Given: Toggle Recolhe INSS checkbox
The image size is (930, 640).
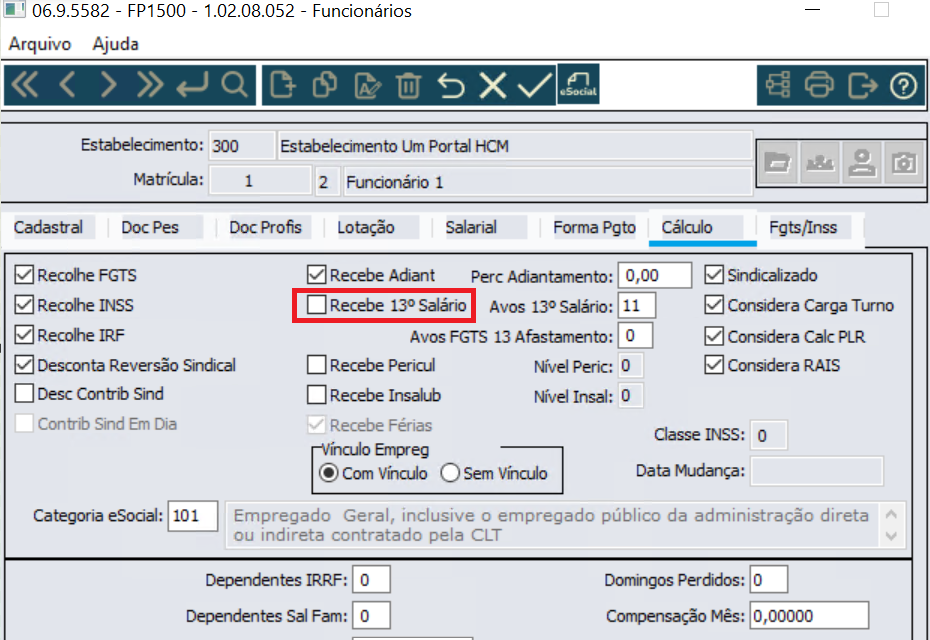Looking at the screenshot, I should [x=24, y=305].
